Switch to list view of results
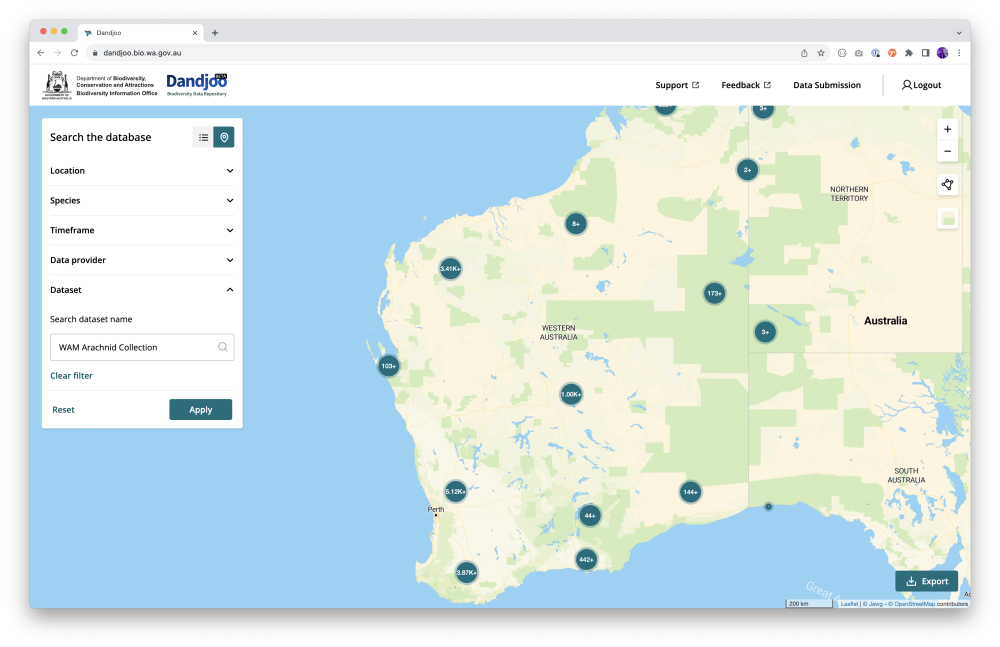 pyautogui.click(x=203, y=137)
